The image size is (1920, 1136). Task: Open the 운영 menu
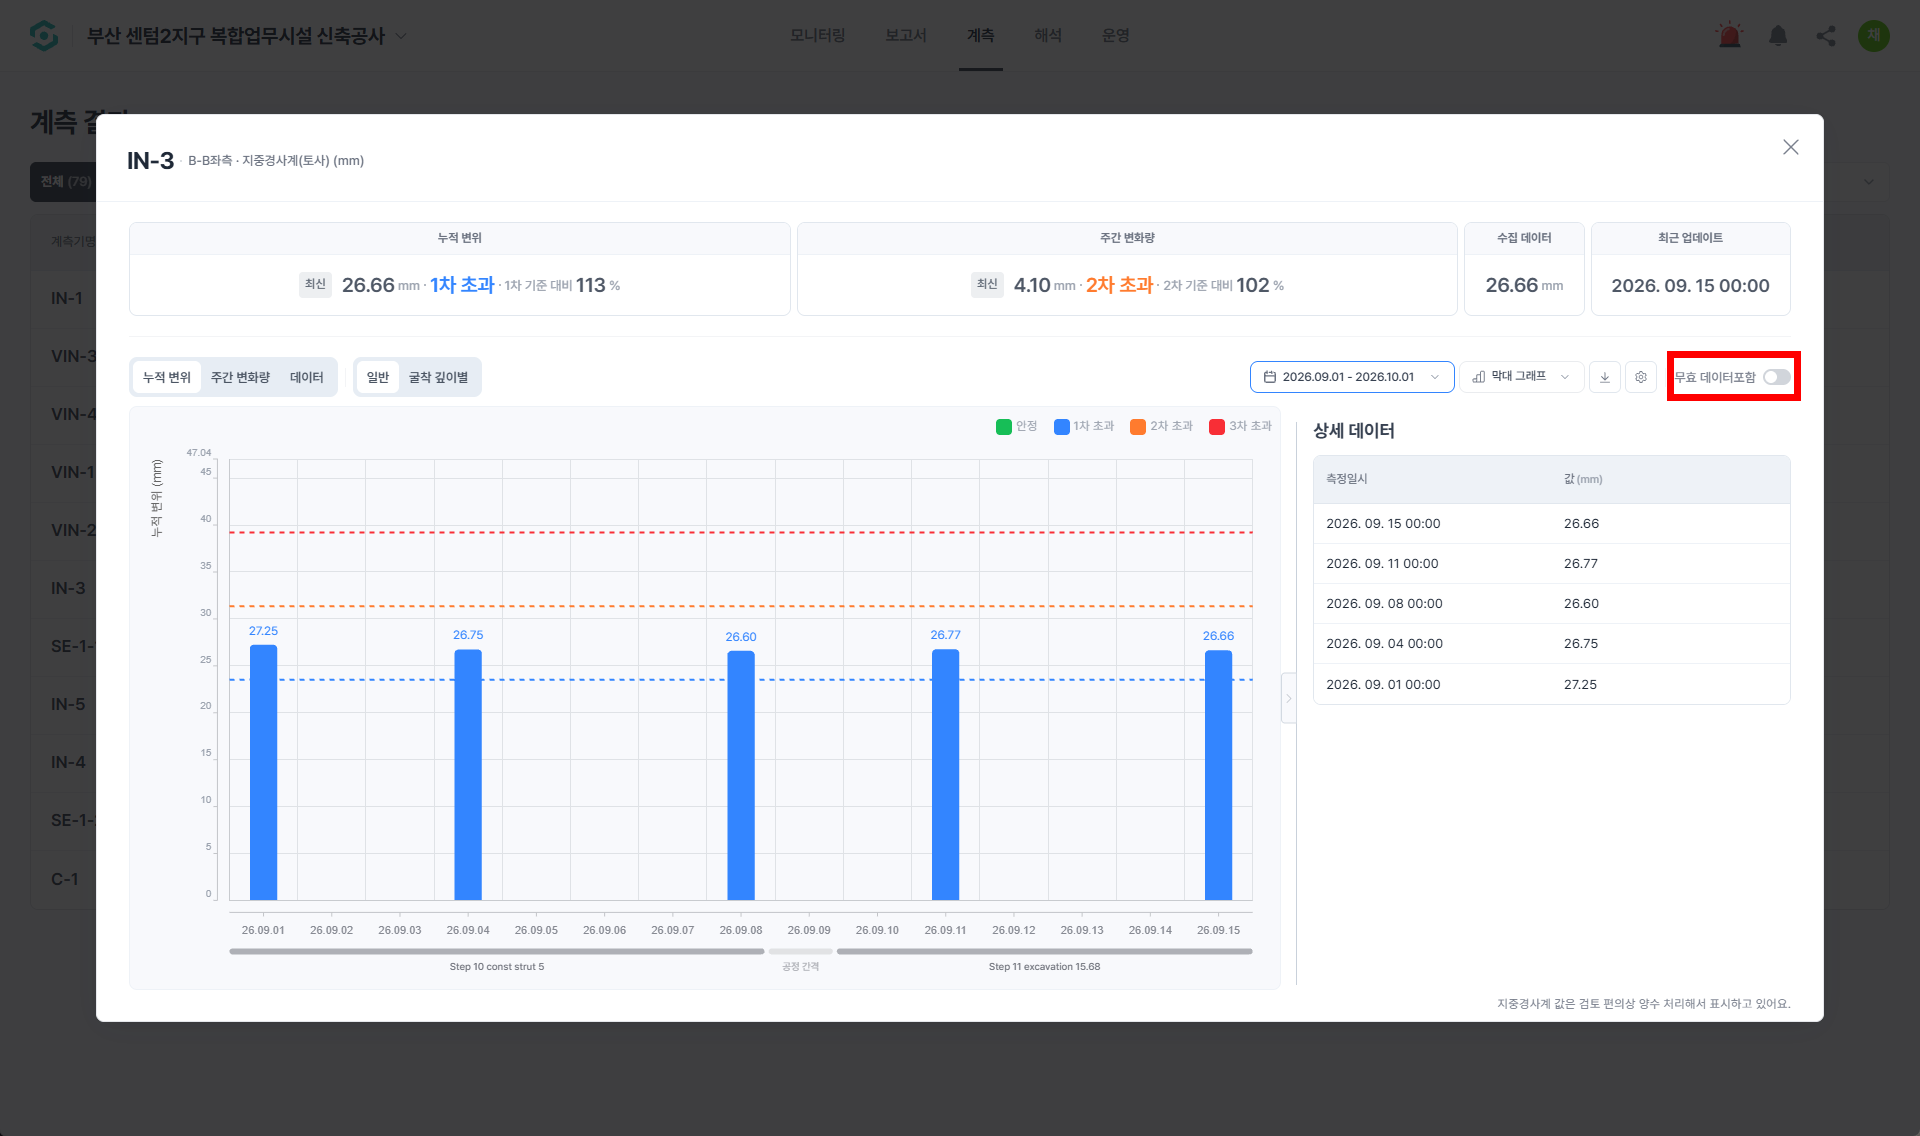pos(1116,36)
